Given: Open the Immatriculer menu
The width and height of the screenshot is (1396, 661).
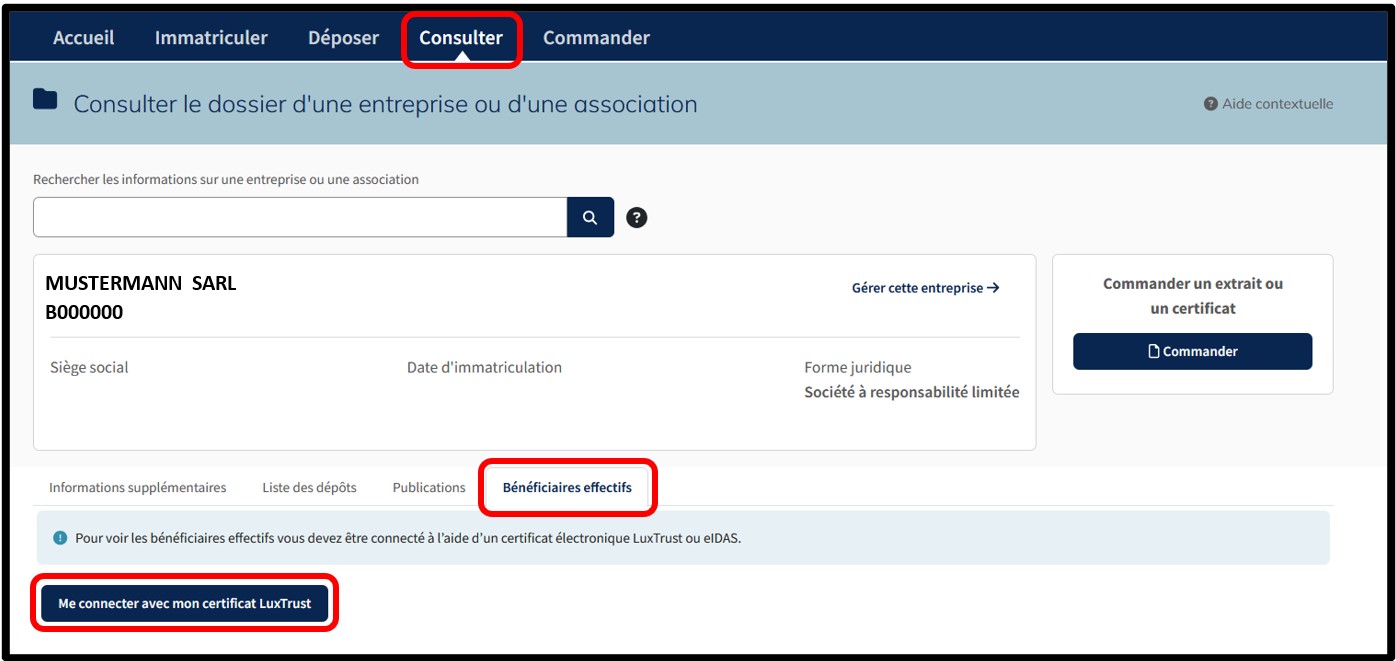Looking at the screenshot, I should 211,38.
